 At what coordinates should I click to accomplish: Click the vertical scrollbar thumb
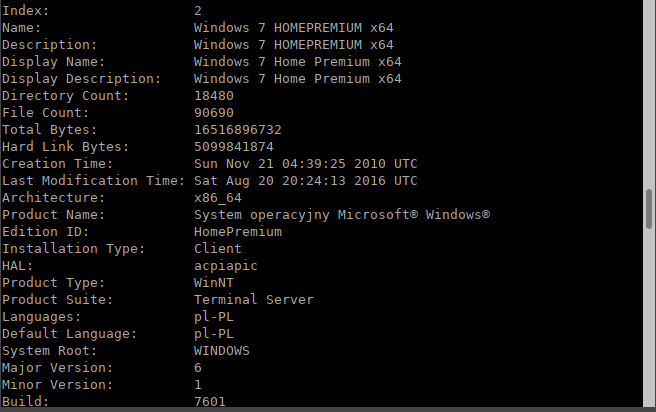point(649,209)
